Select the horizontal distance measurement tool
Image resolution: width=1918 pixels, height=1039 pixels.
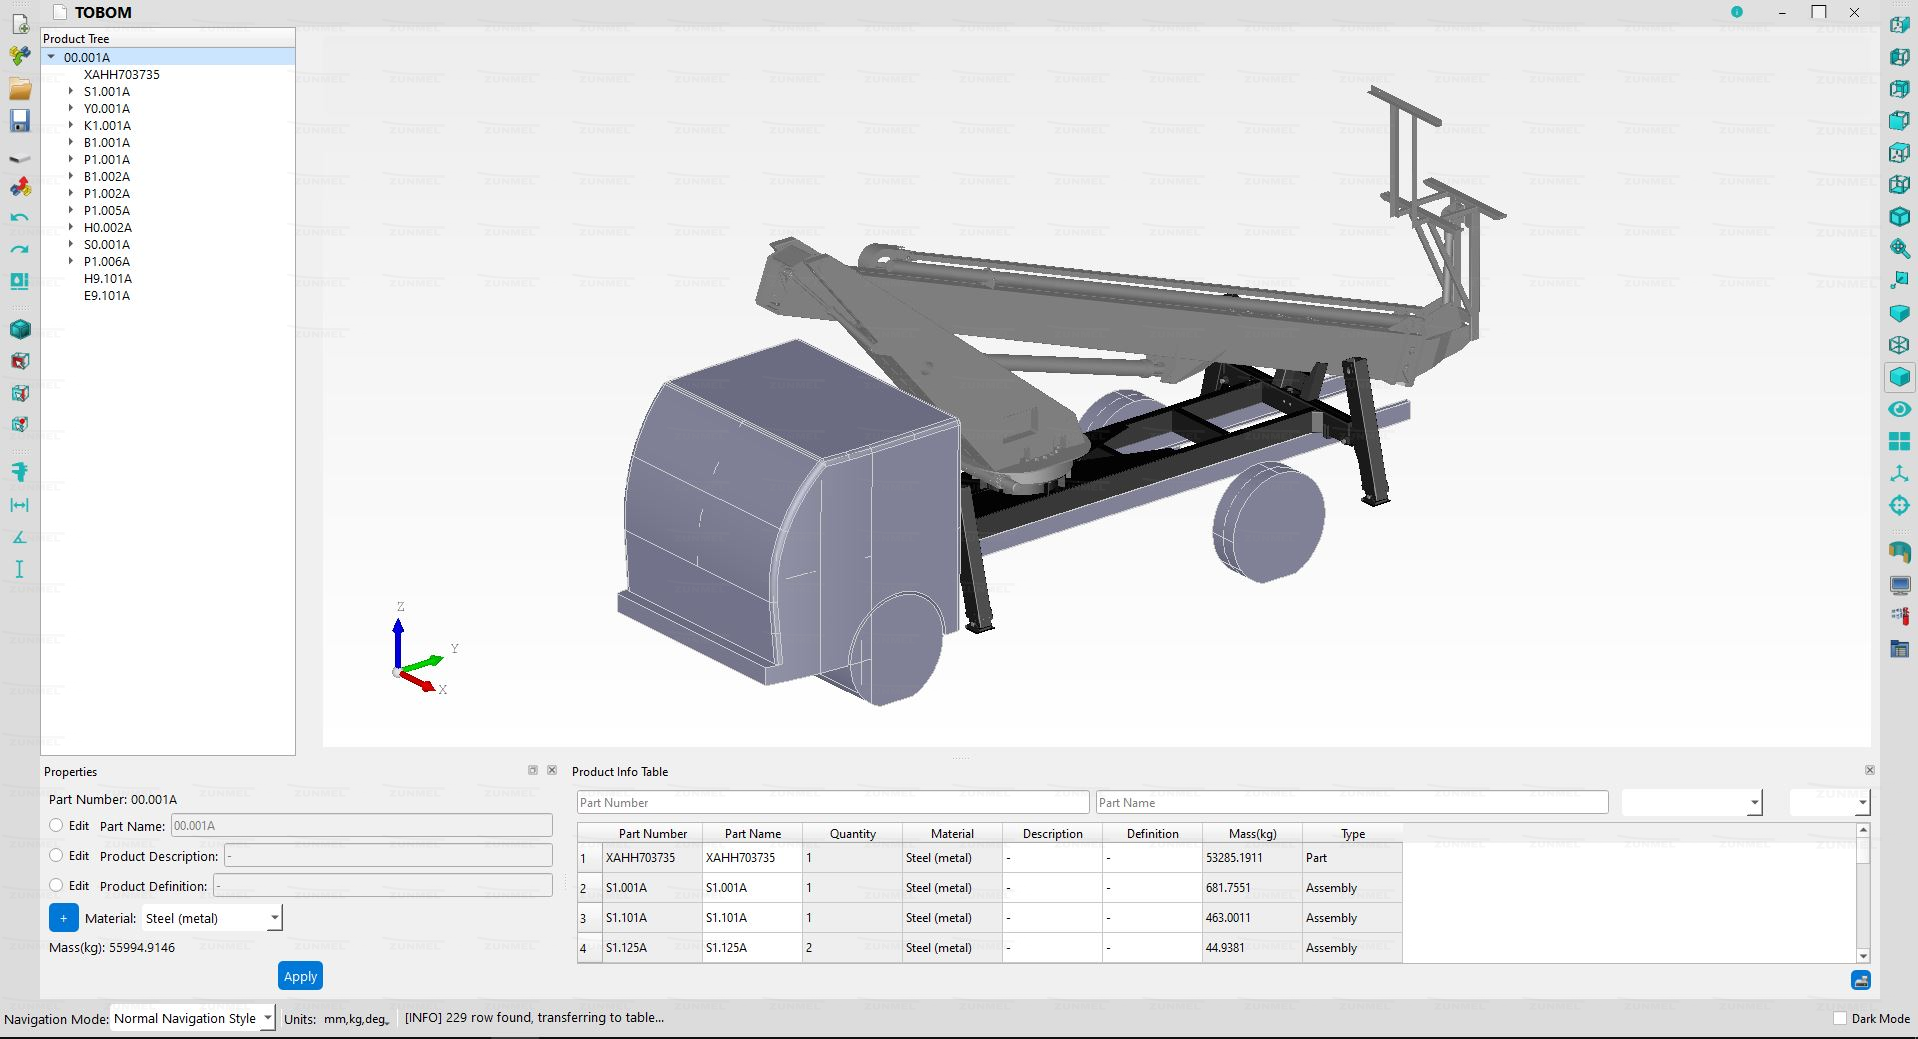[x=20, y=505]
